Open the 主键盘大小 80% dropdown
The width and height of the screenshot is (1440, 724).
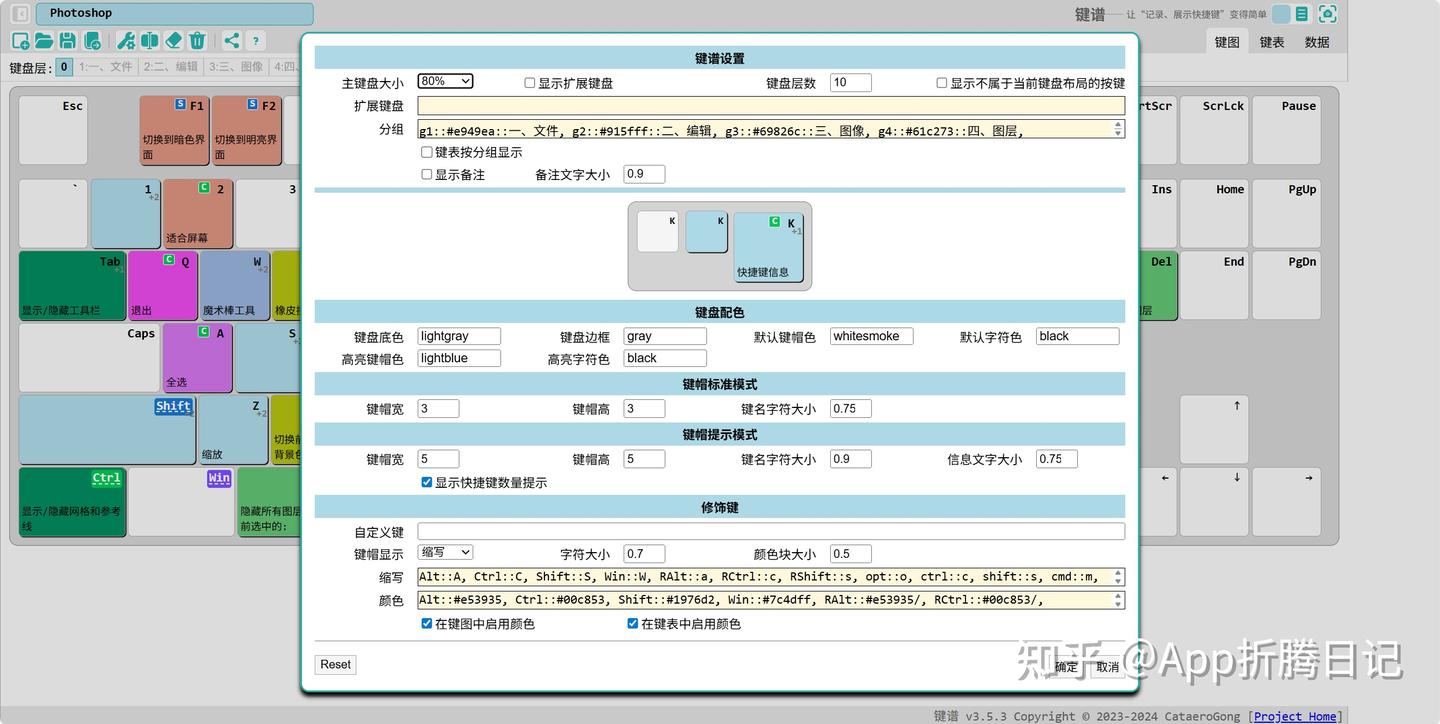445,81
